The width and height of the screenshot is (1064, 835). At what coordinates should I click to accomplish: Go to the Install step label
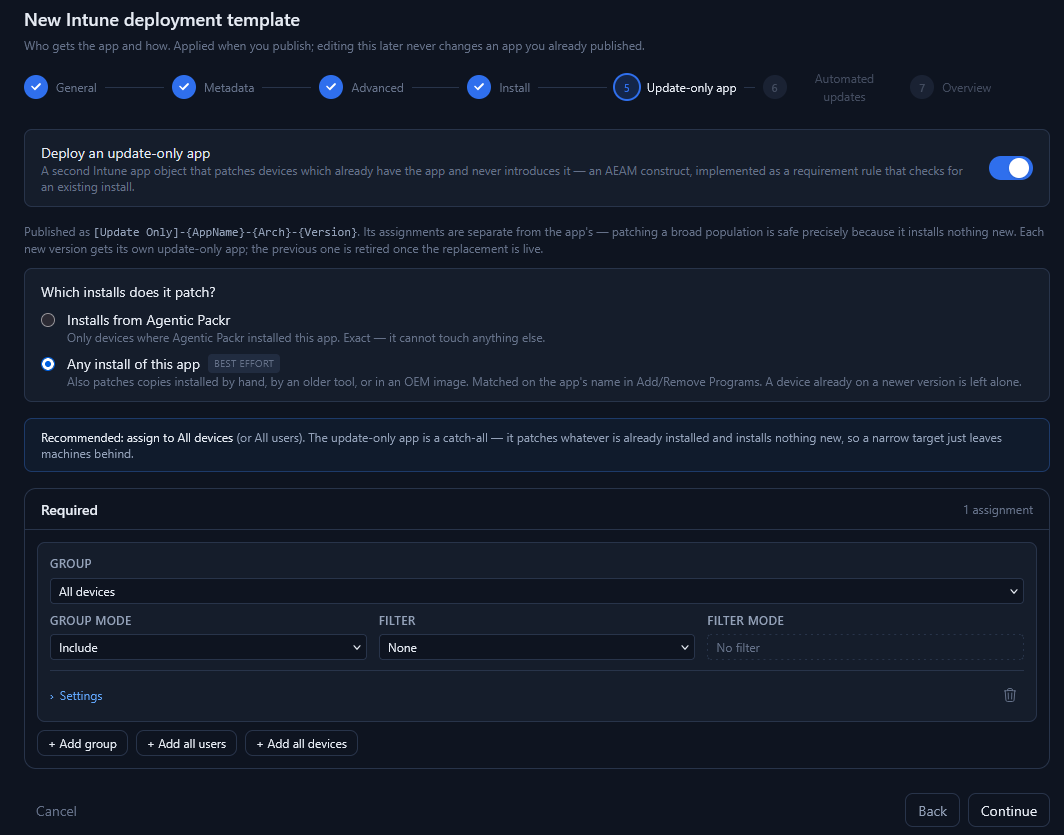tap(514, 88)
